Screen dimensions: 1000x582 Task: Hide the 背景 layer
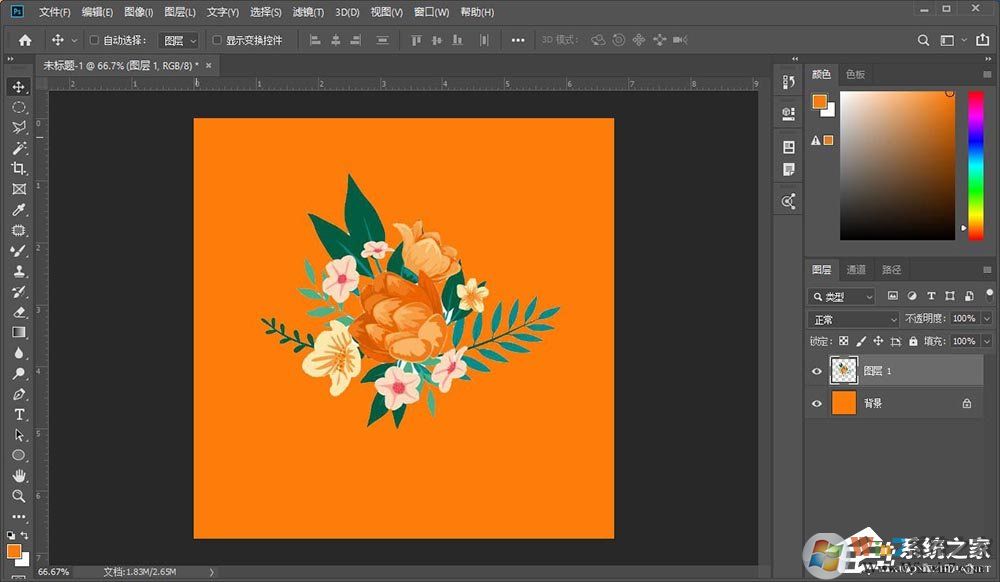click(817, 403)
